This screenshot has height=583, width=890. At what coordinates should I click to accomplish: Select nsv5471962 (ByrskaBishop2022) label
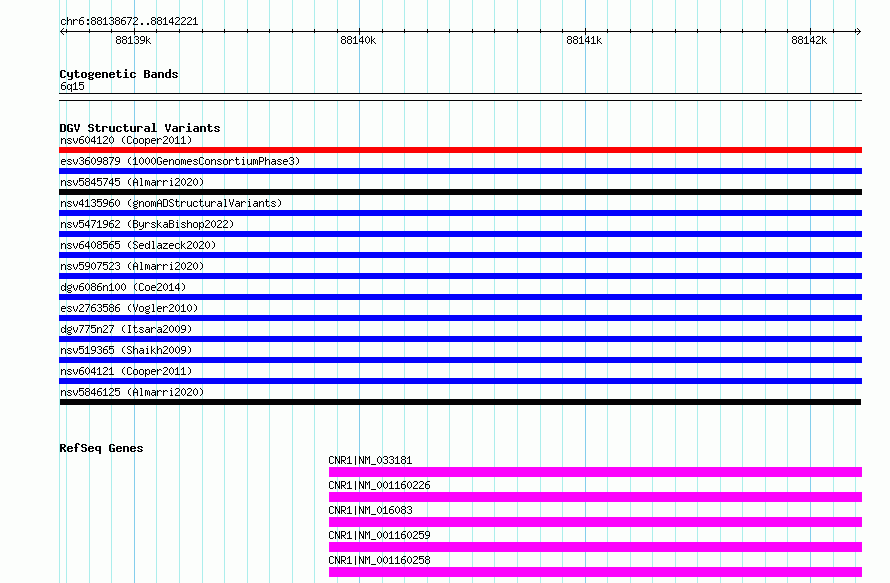click(x=147, y=224)
